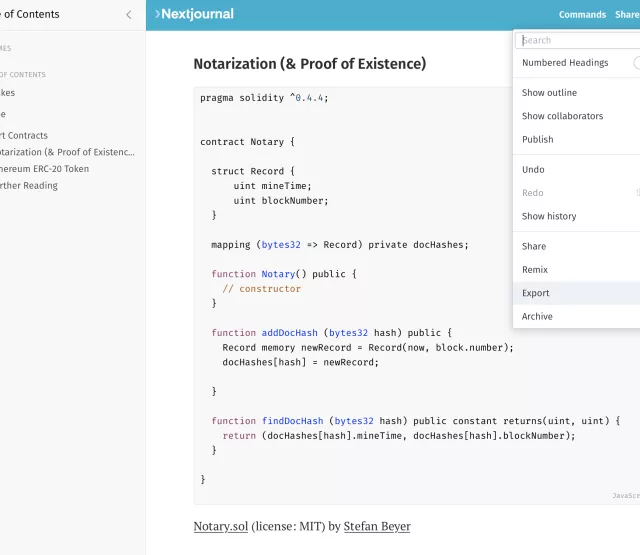Image resolution: width=640 pixels, height=555 pixels.
Task: Click the Export menu entry
Action: pyautogui.click(x=536, y=293)
